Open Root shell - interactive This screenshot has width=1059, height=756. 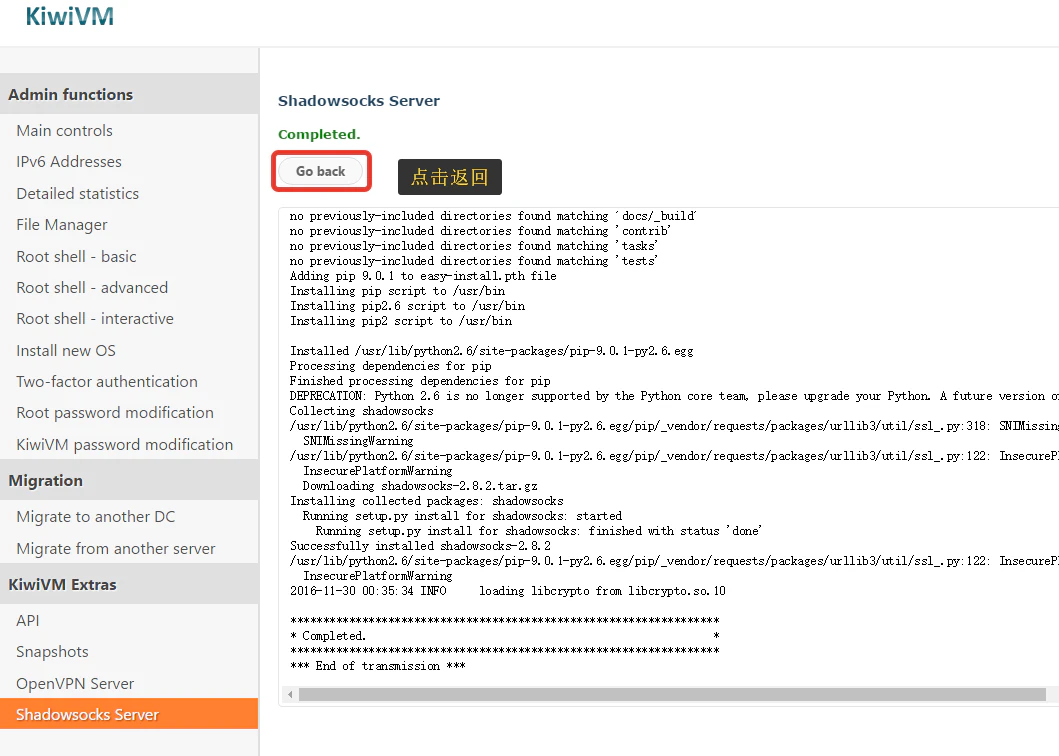pyautogui.click(x=95, y=319)
